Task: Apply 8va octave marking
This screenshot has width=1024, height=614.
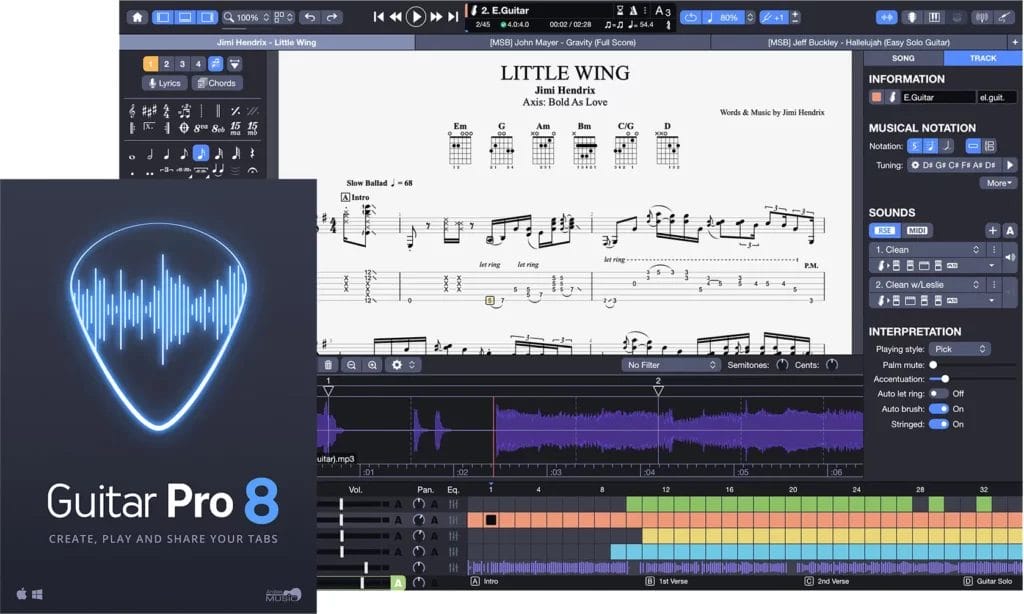Action: tap(200, 128)
